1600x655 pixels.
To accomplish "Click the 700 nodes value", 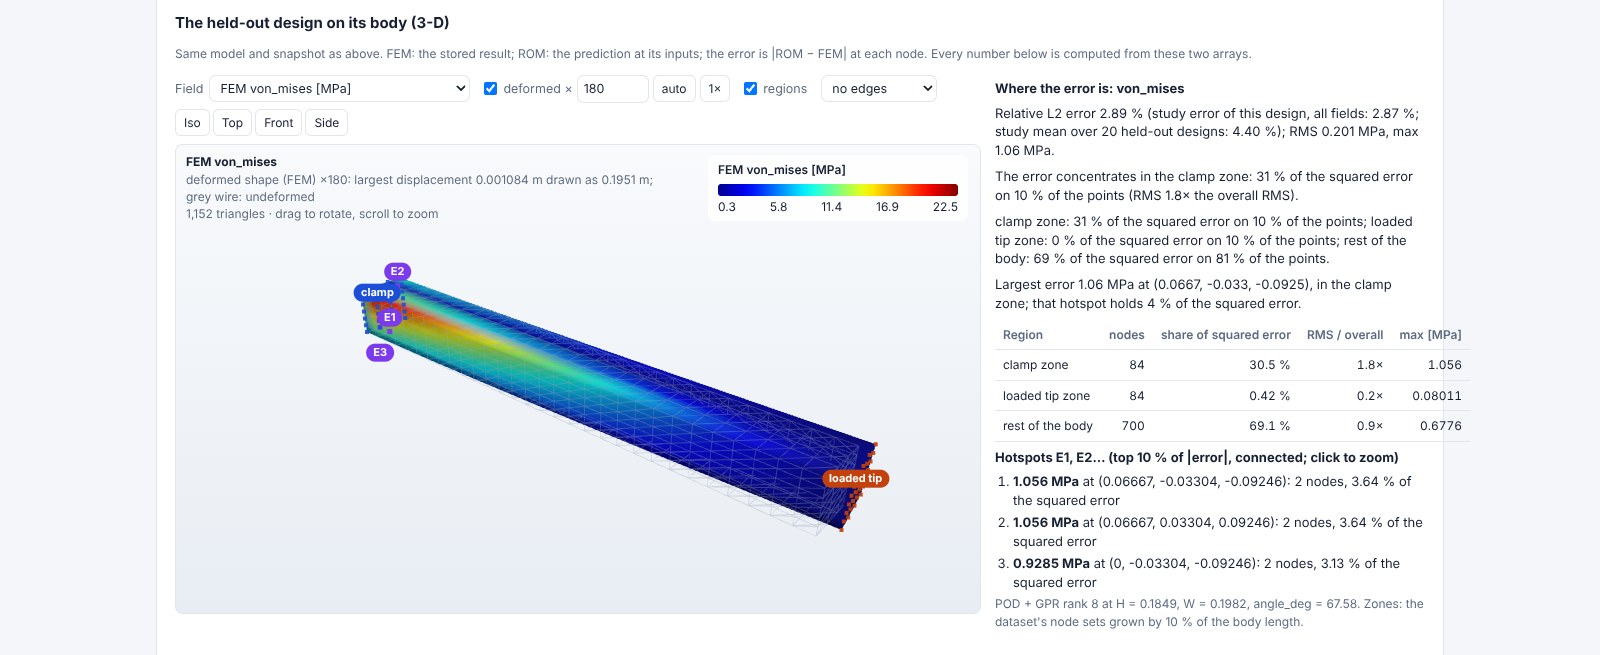I will click(x=1133, y=426).
